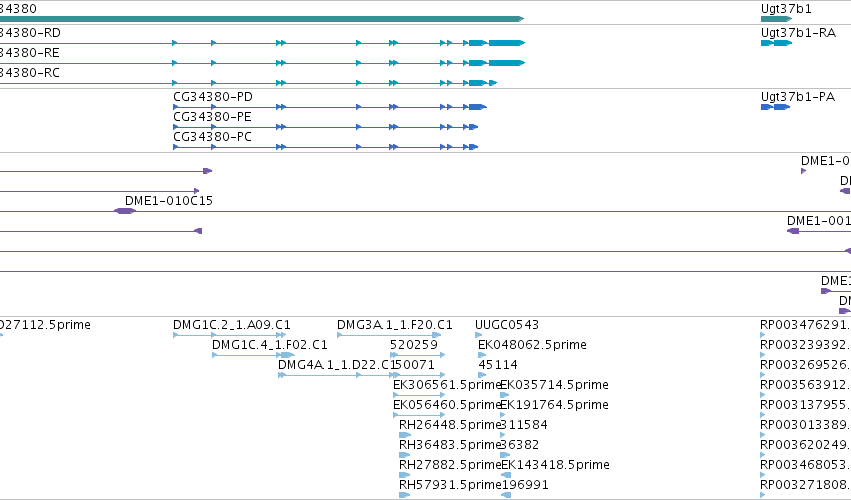Screen dimensions: 851x500
Task: Click the EK048062.5prime label
Action: 532,345
